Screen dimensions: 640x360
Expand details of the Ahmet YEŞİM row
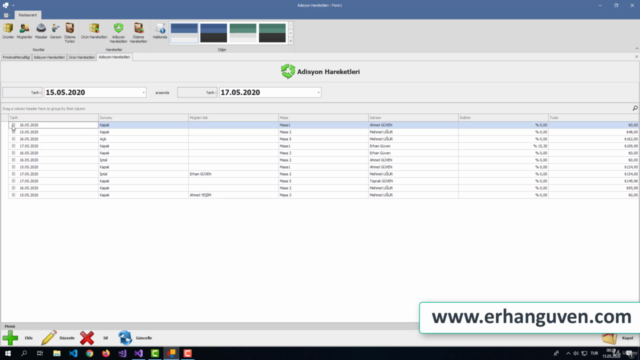click(13, 195)
